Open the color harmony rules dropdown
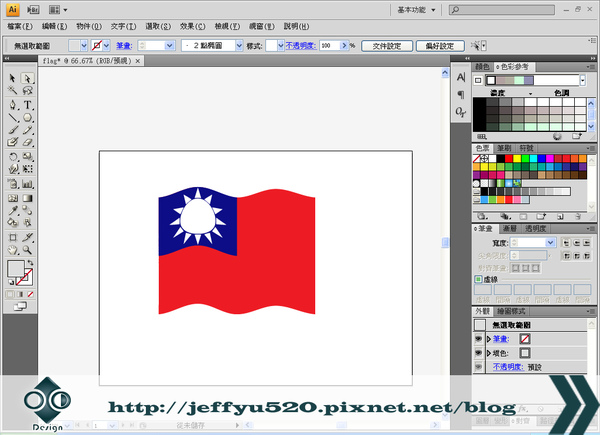This screenshot has height=435, width=600. click(x=582, y=80)
